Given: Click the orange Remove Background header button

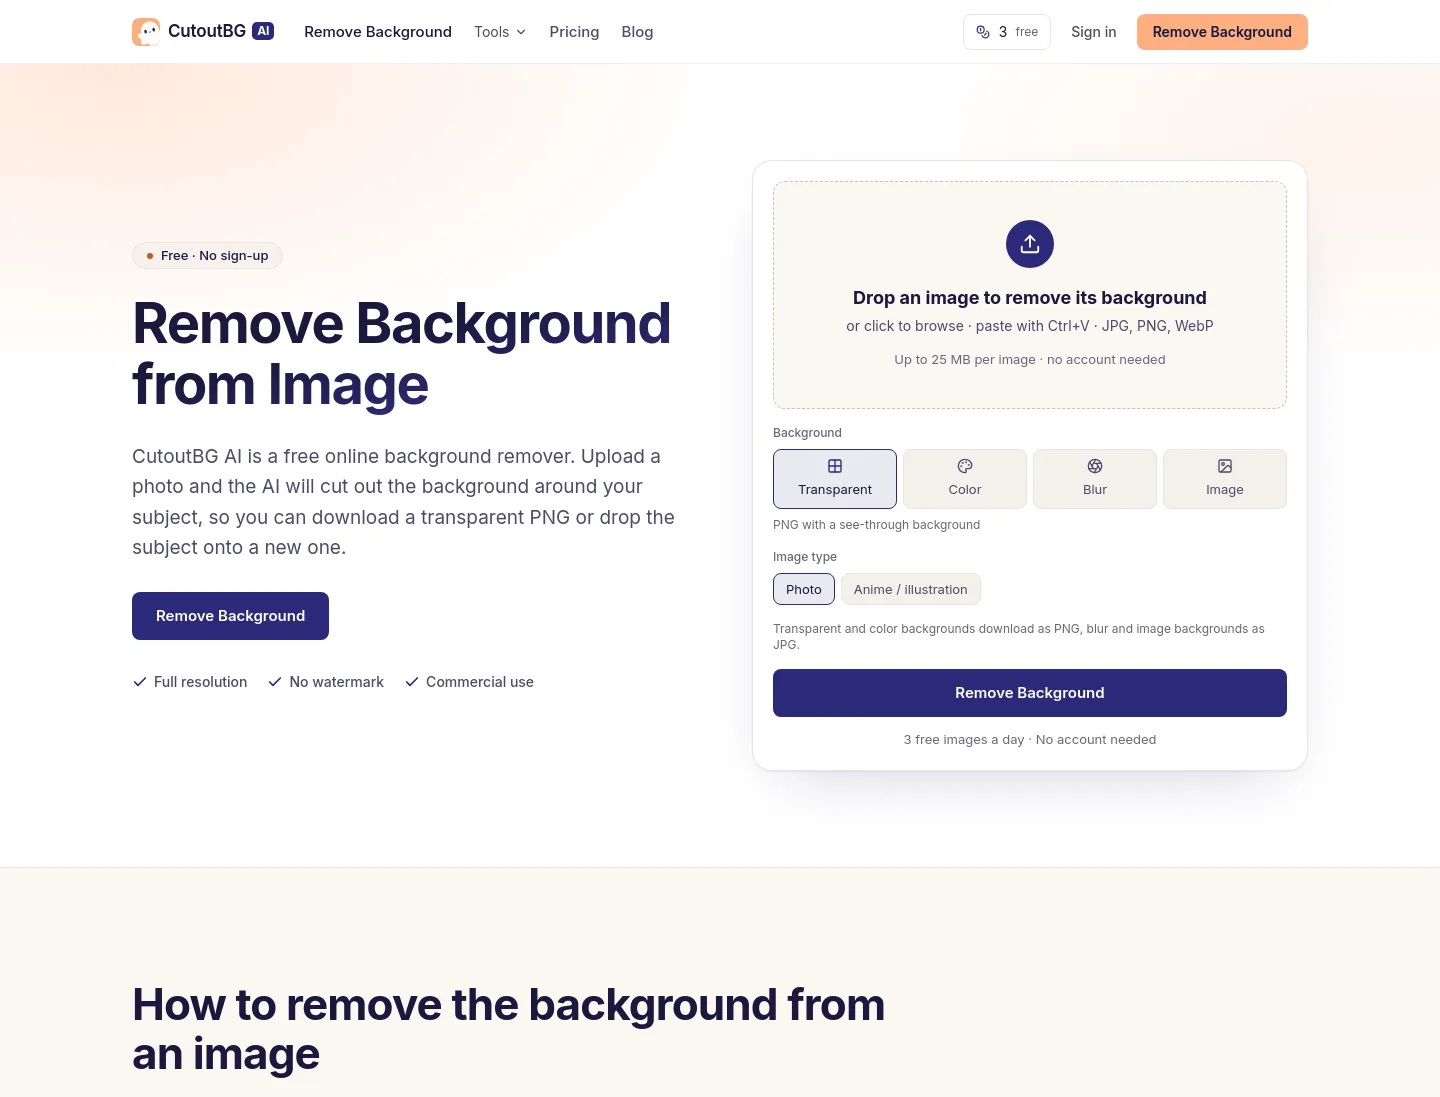Looking at the screenshot, I should point(1222,32).
